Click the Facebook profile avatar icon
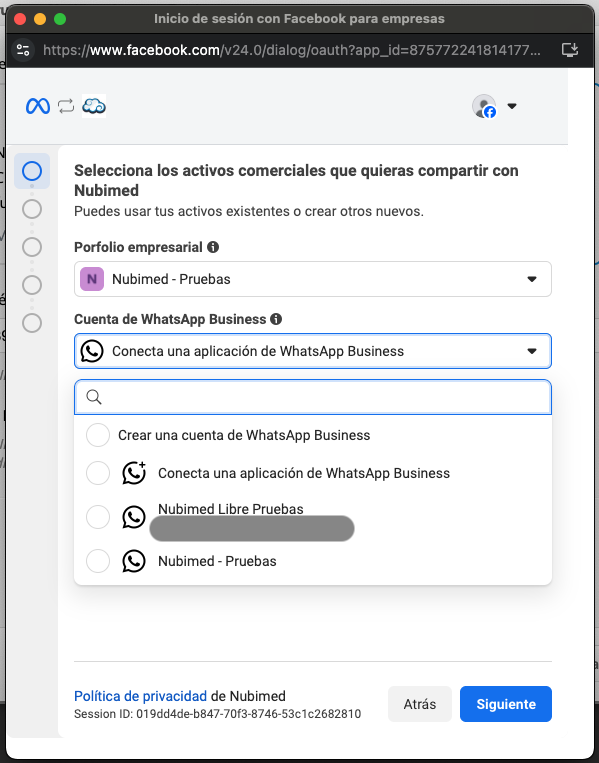Image resolution: width=599 pixels, height=763 pixels. pyautogui.click(x=484, y=106)
